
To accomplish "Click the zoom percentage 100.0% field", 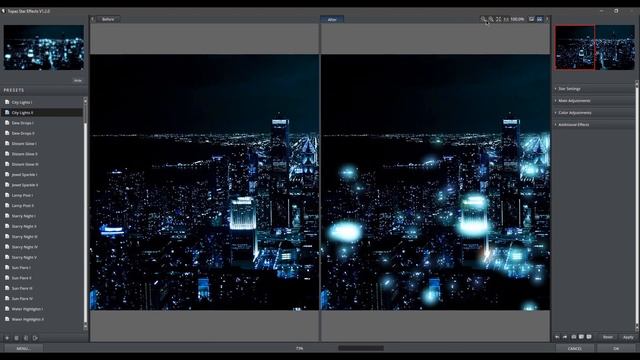I will click(517, 19).
